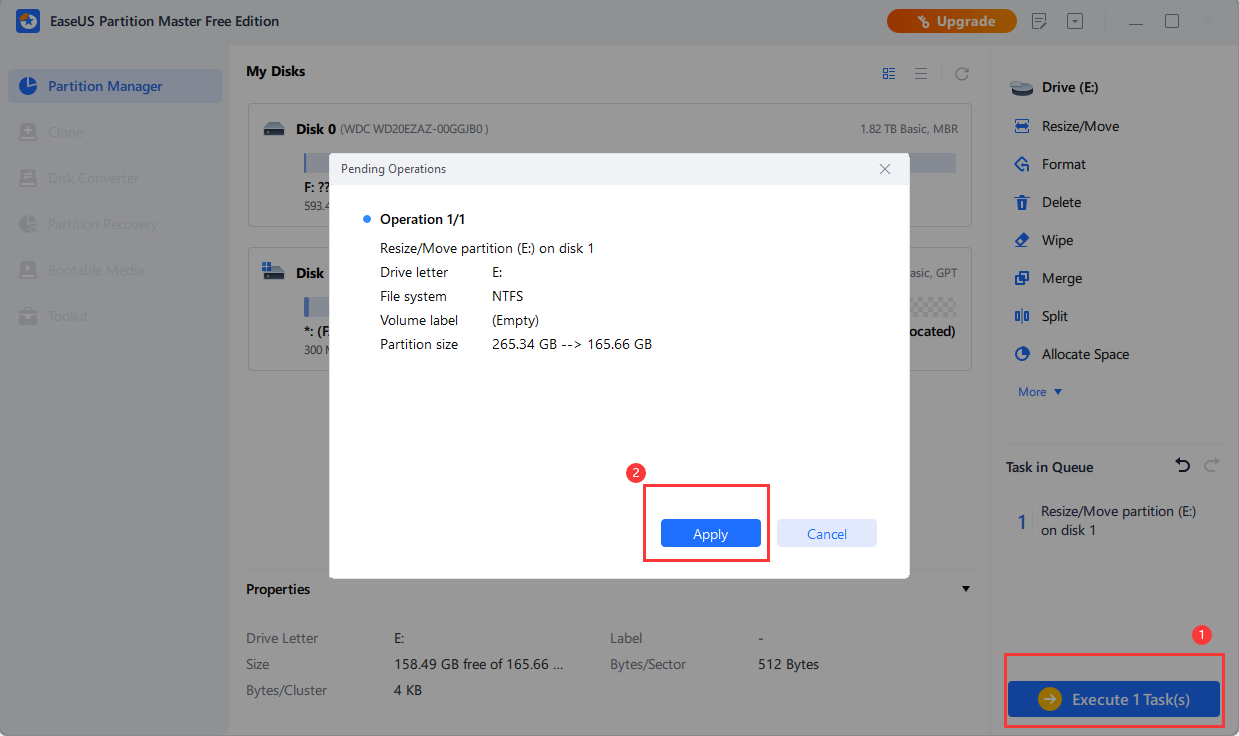Screen dimensions: 1239x736
Task: Click the Upgrade button in the title bar
Action: tap(951, 21)
